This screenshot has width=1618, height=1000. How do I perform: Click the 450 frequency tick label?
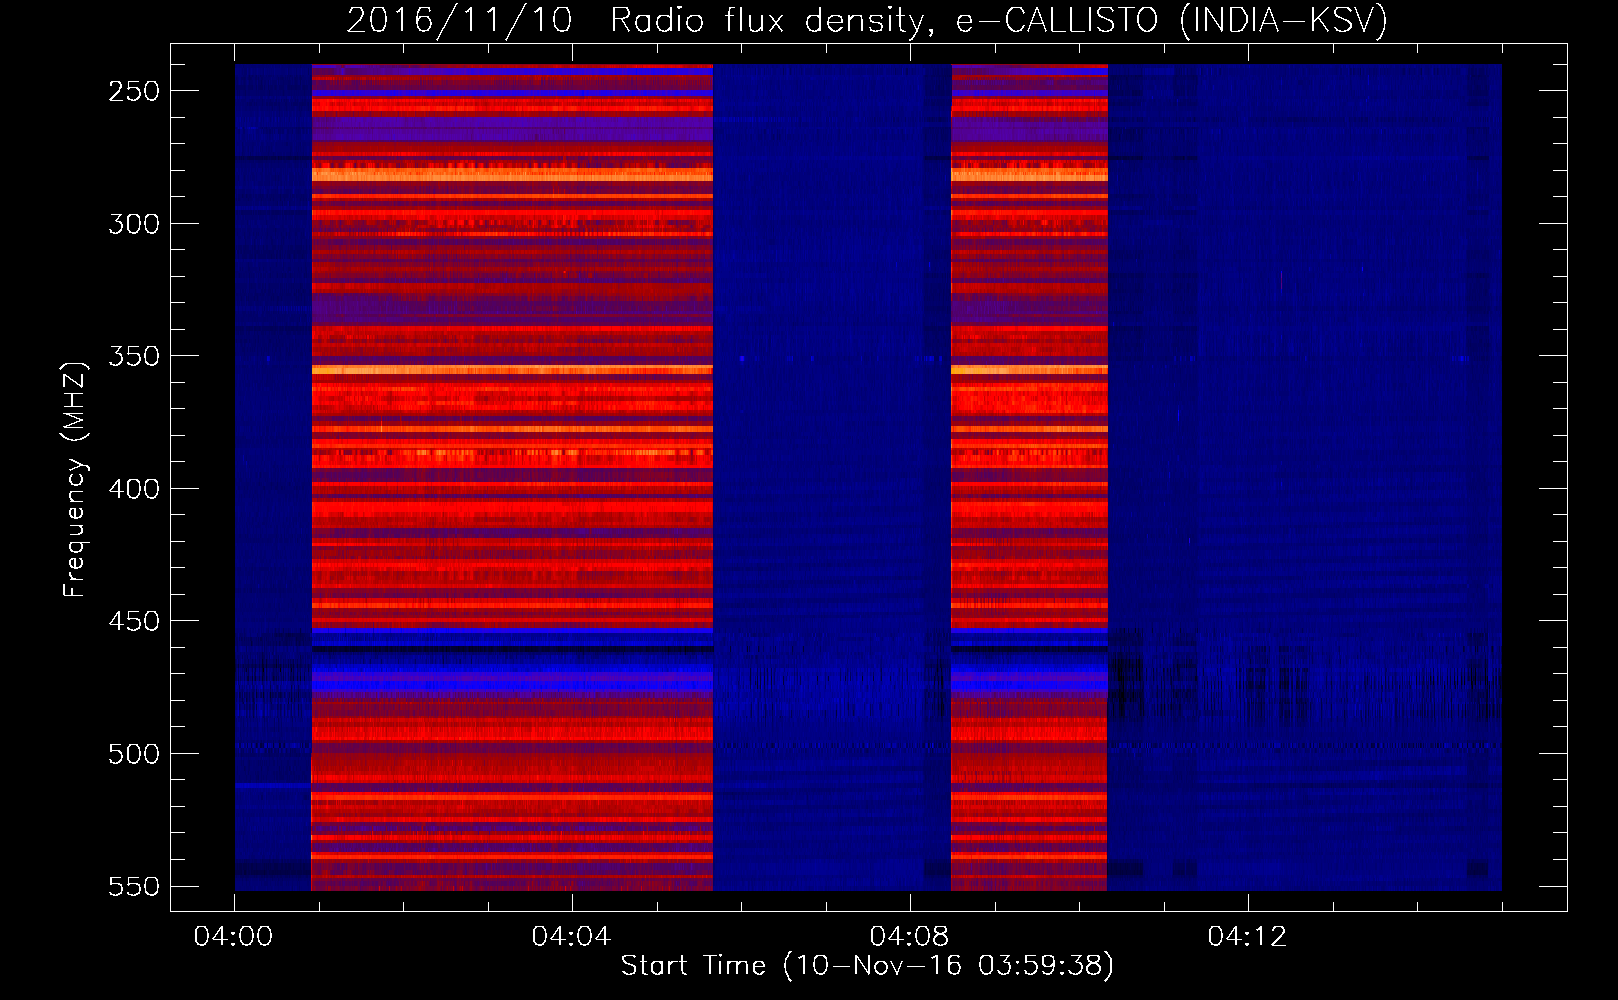coord(134,621)
